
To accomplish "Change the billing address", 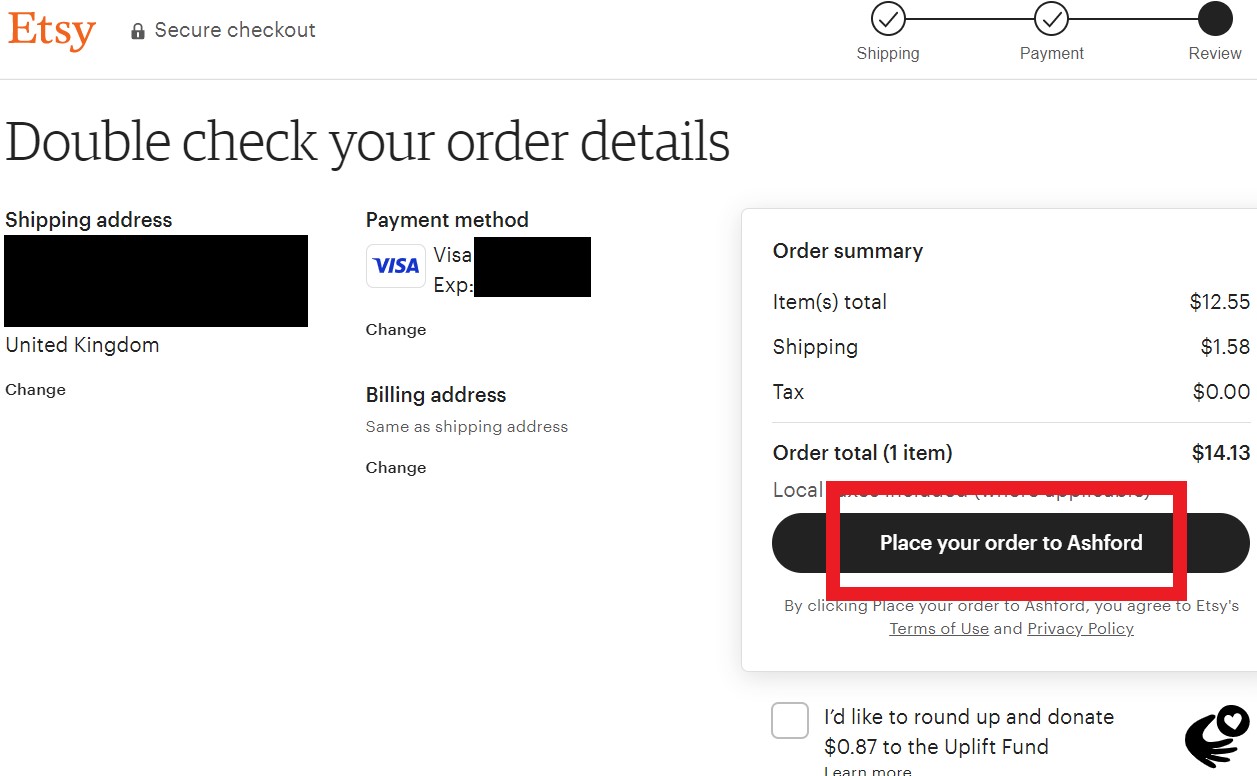I will [395, 467].
